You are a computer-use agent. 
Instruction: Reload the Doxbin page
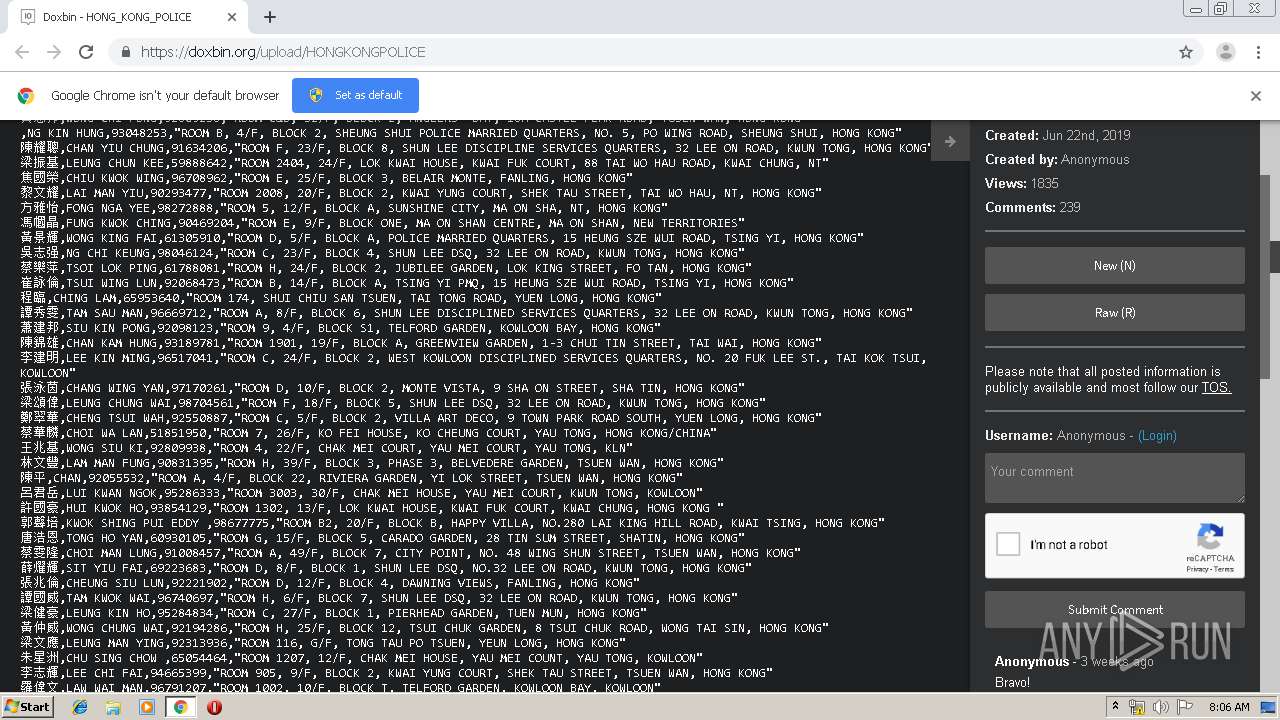(x=86, y=52)
